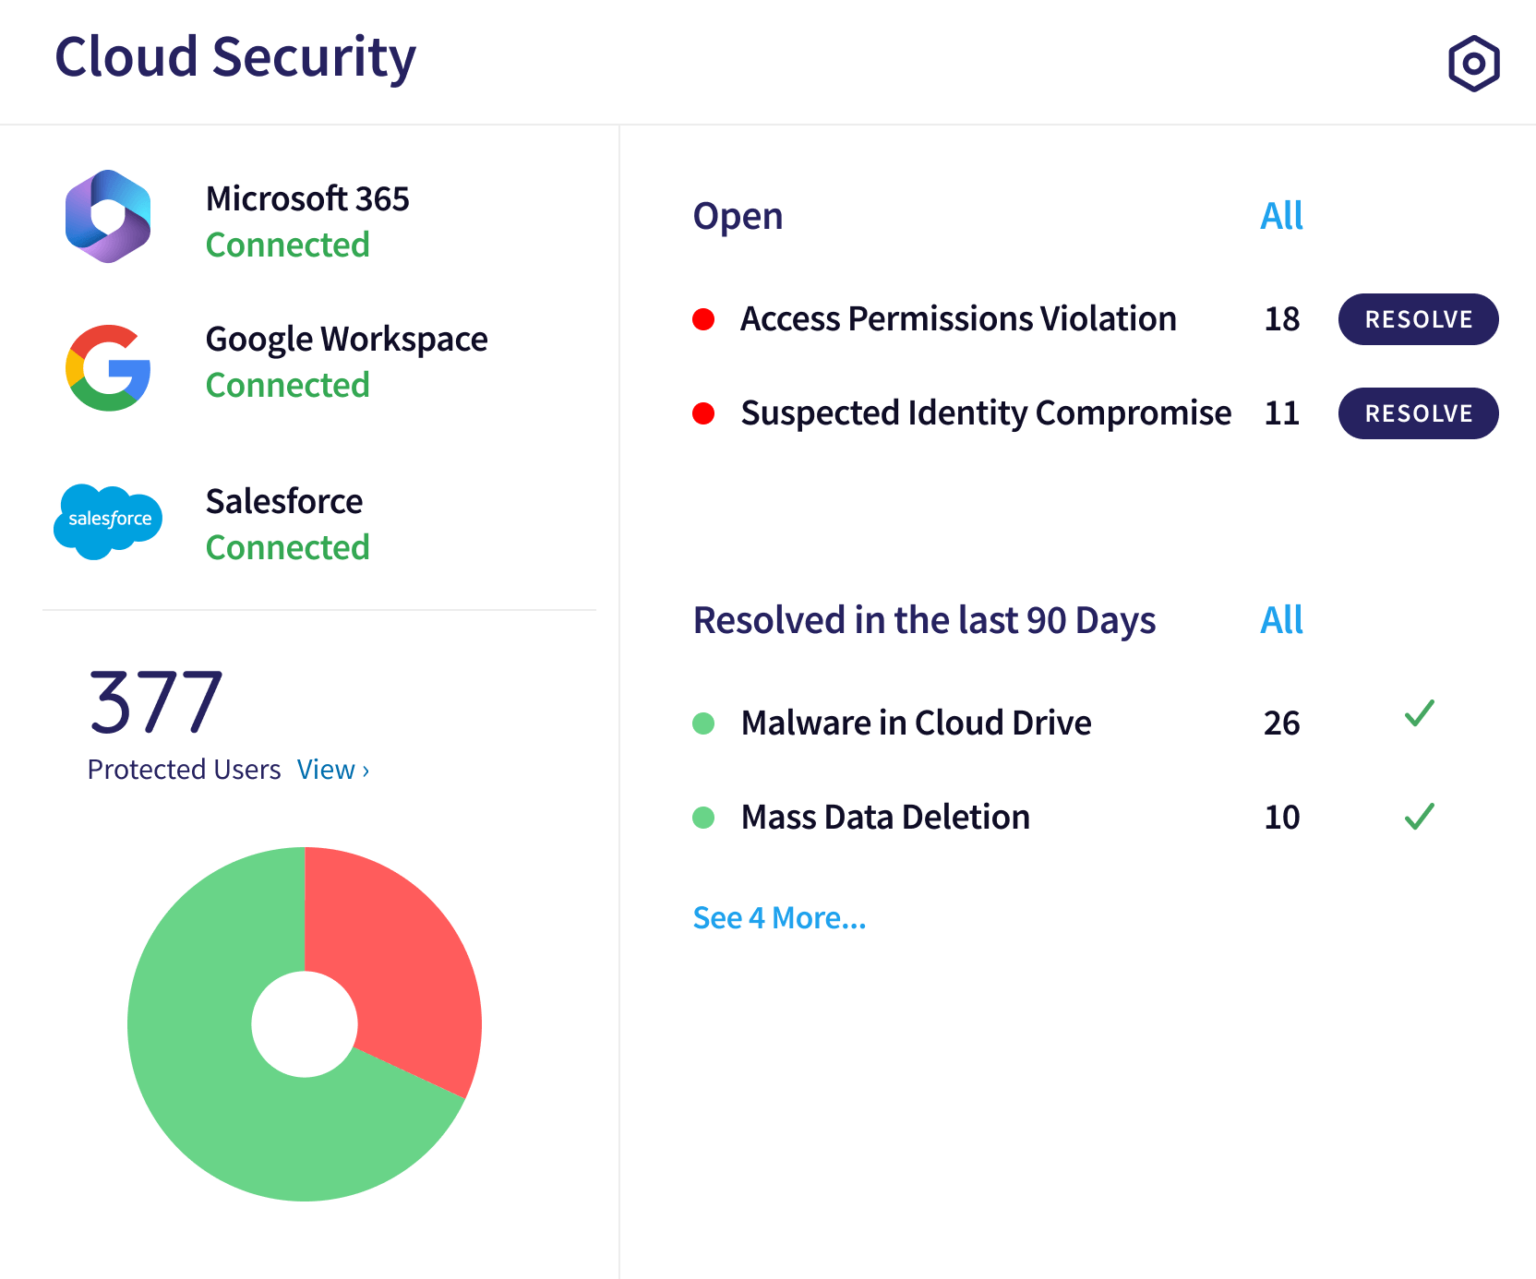Click Resolve for Suspected Identity Compromise
This screenshot has width=1536, height=1279.
pyautogui.click(x=1418, y=413)
